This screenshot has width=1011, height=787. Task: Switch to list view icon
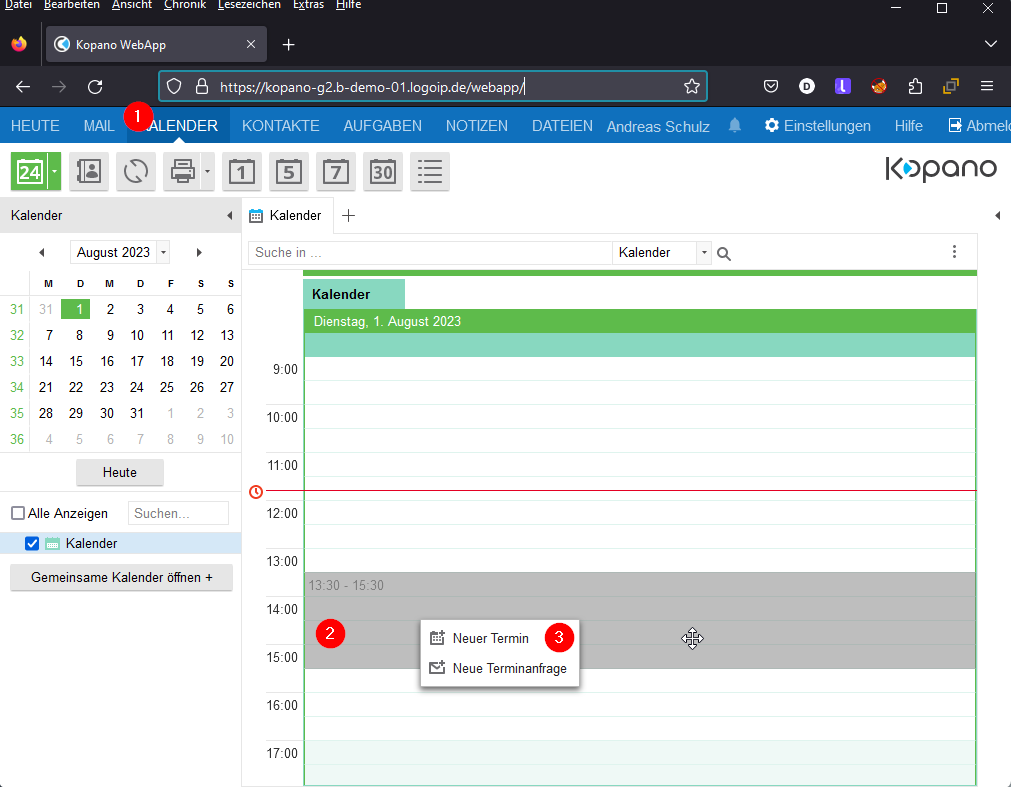pyautogui.click(x=430, y=172)
